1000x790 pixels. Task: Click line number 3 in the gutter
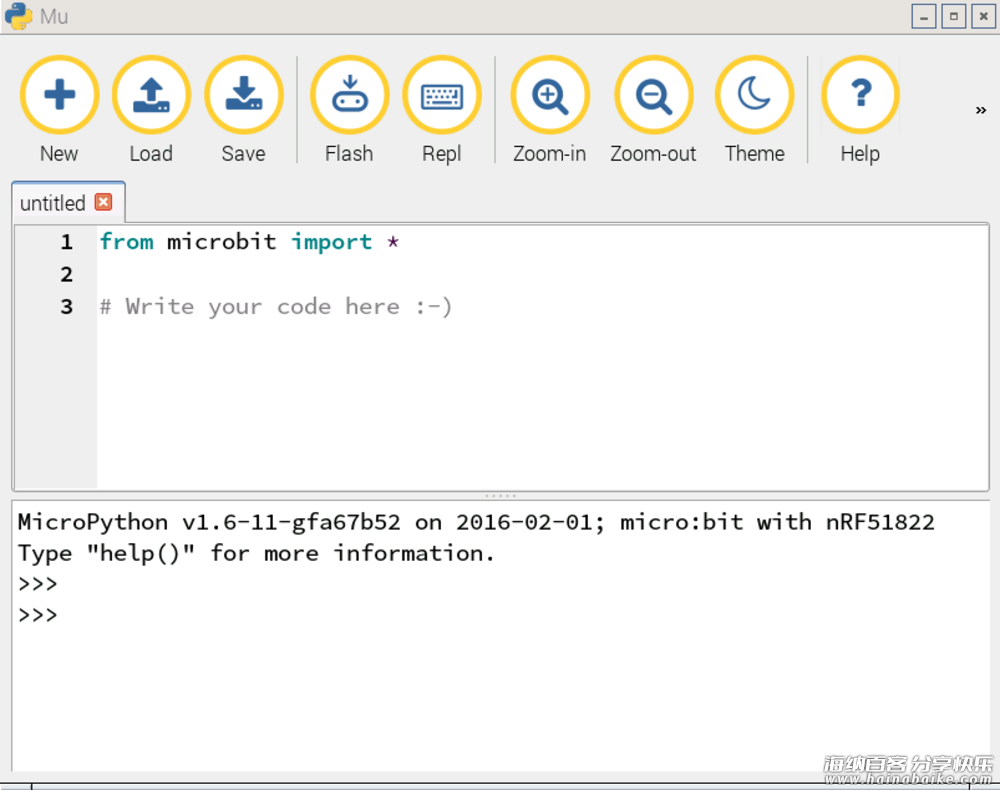coord(66,307)
